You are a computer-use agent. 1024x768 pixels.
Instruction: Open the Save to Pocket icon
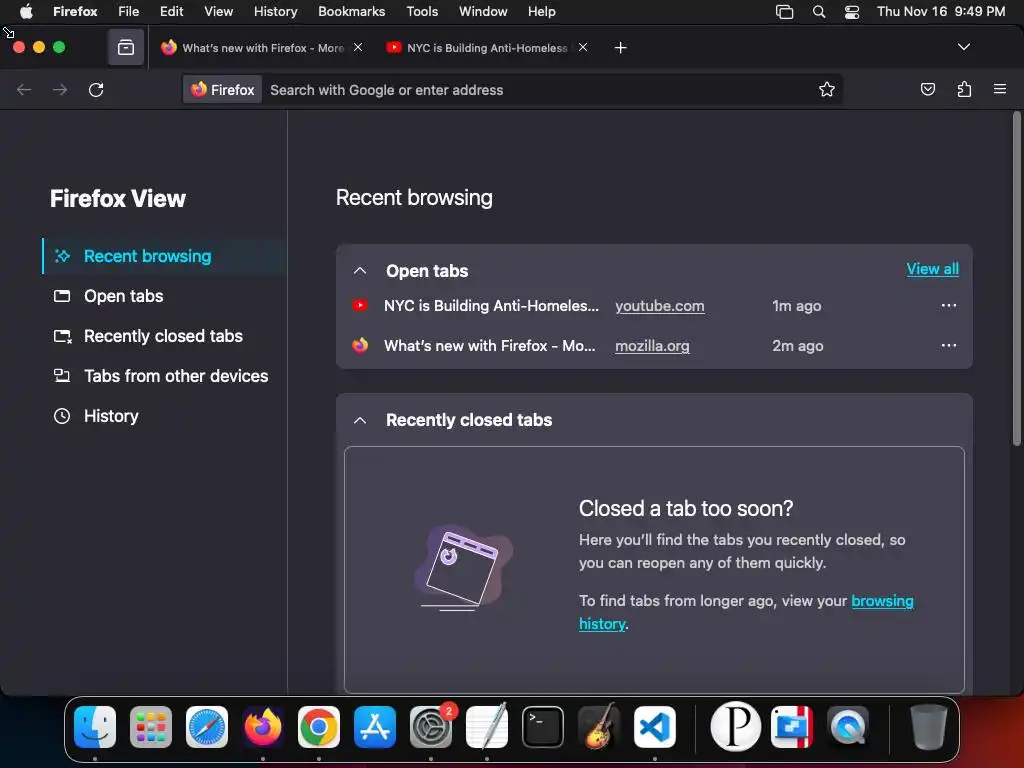[x=927, y=89]
